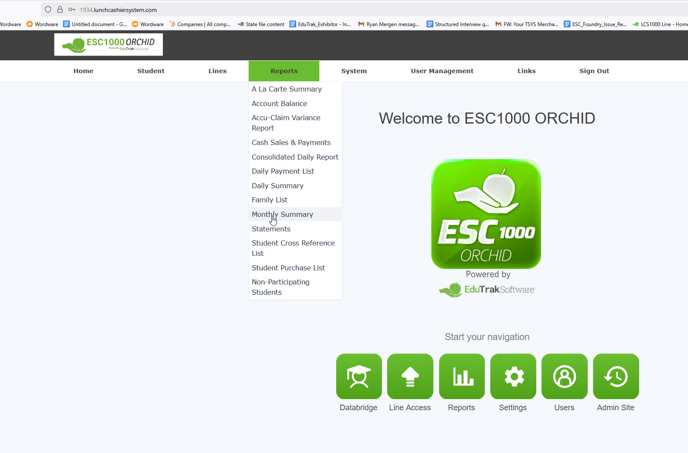Choose Student Cross Reference List

coord(293,248)
